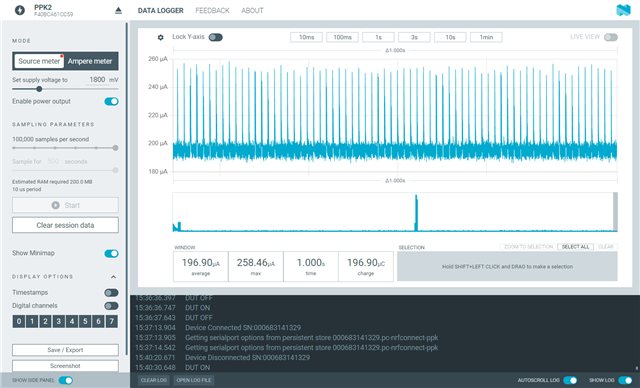Screen dimensions: 640x388
Task: Click the Clear Log button
Action: (x=154, y=380)
